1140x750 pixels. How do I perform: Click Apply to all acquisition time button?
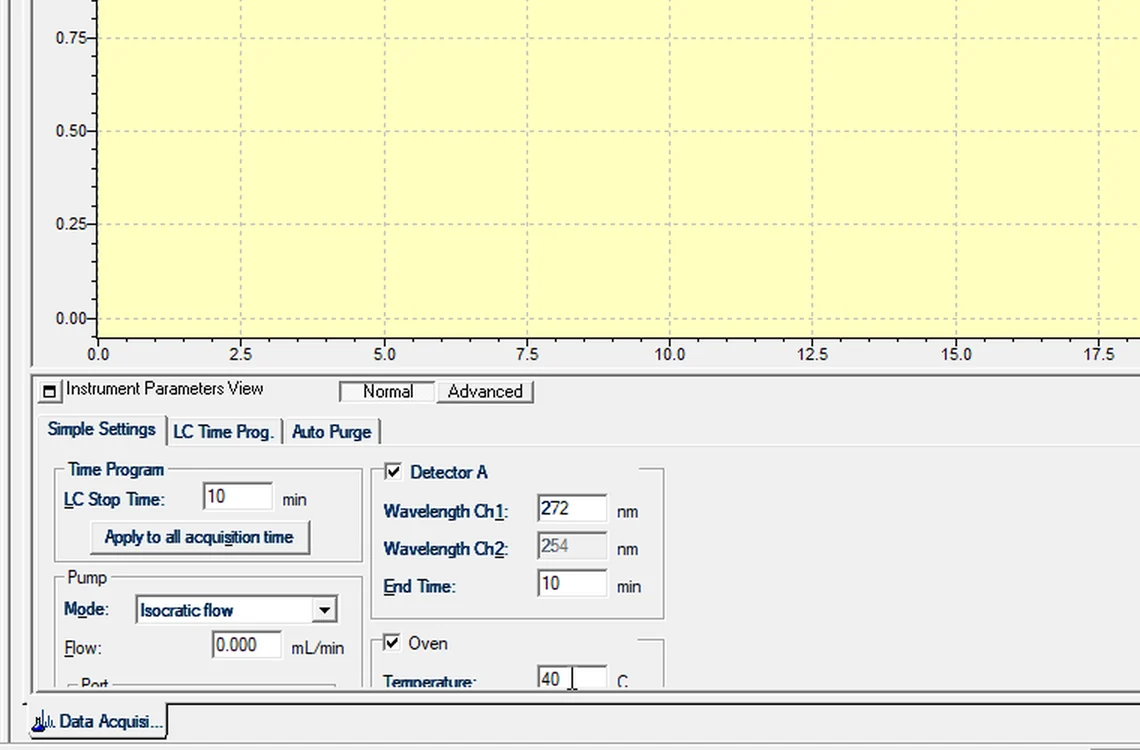pos(199,537)
